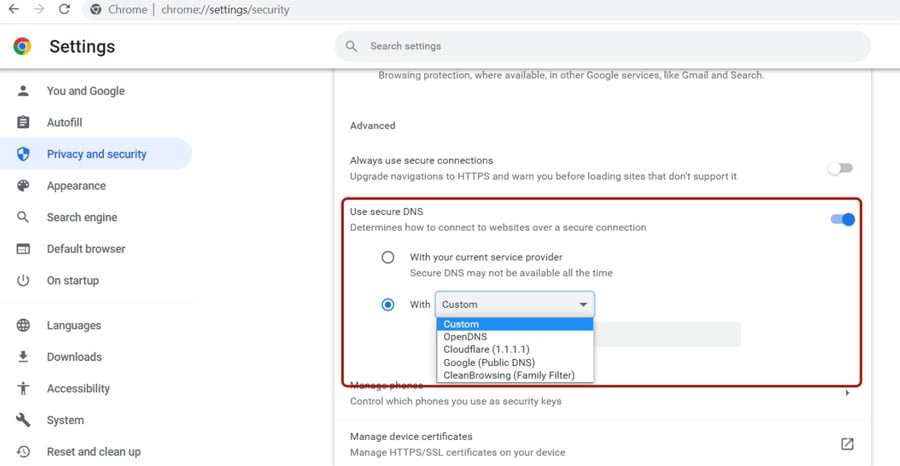
Task: Open the System settings section
Action: click(x=96, y=420)
